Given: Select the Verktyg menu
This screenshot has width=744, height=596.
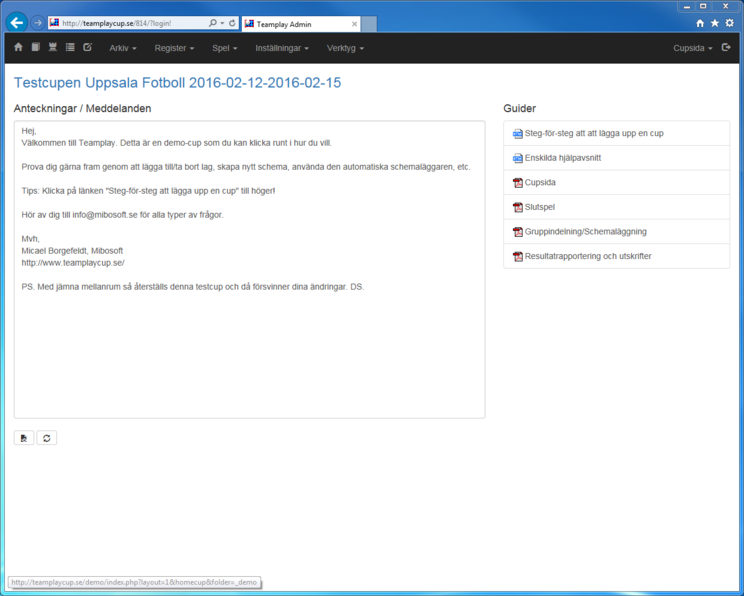Looking at the screenshot, I should (345, 48).
